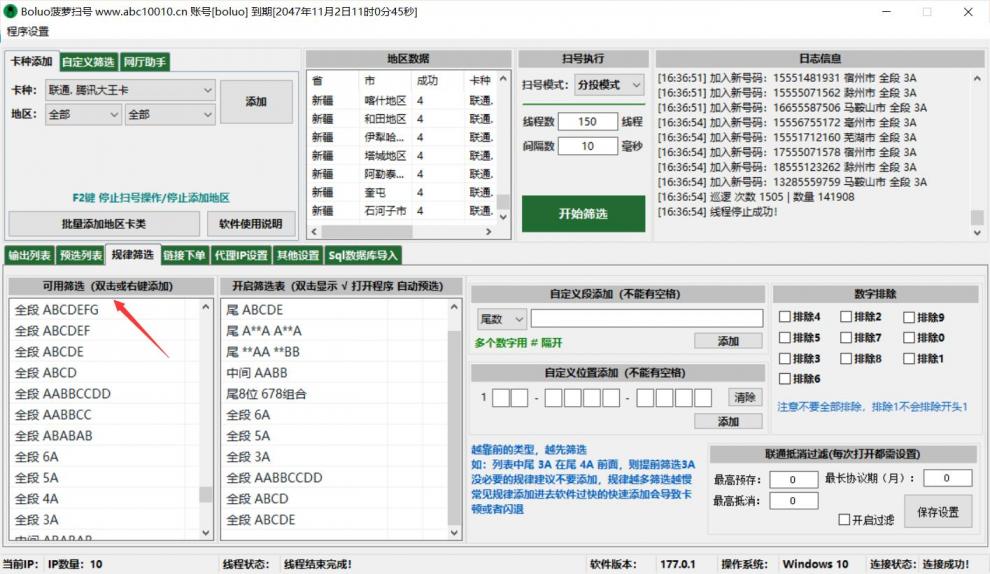Open the 尾数 dropdown in 自定义段添加
The image size is (990, 574).
501,319
